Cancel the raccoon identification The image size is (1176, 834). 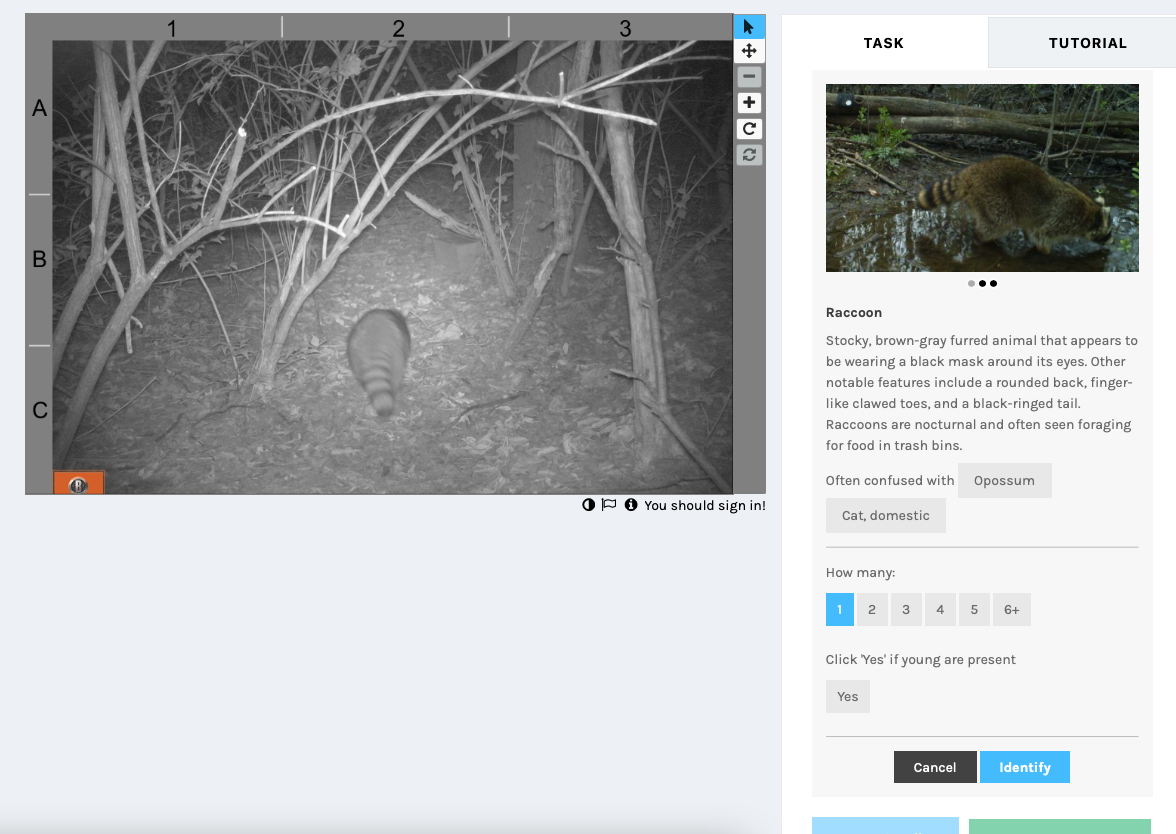(934, 767)
